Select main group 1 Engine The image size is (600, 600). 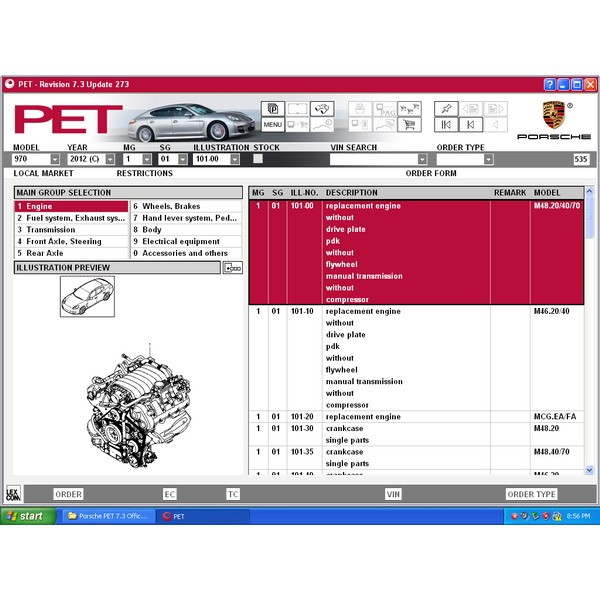click(72, 206)
